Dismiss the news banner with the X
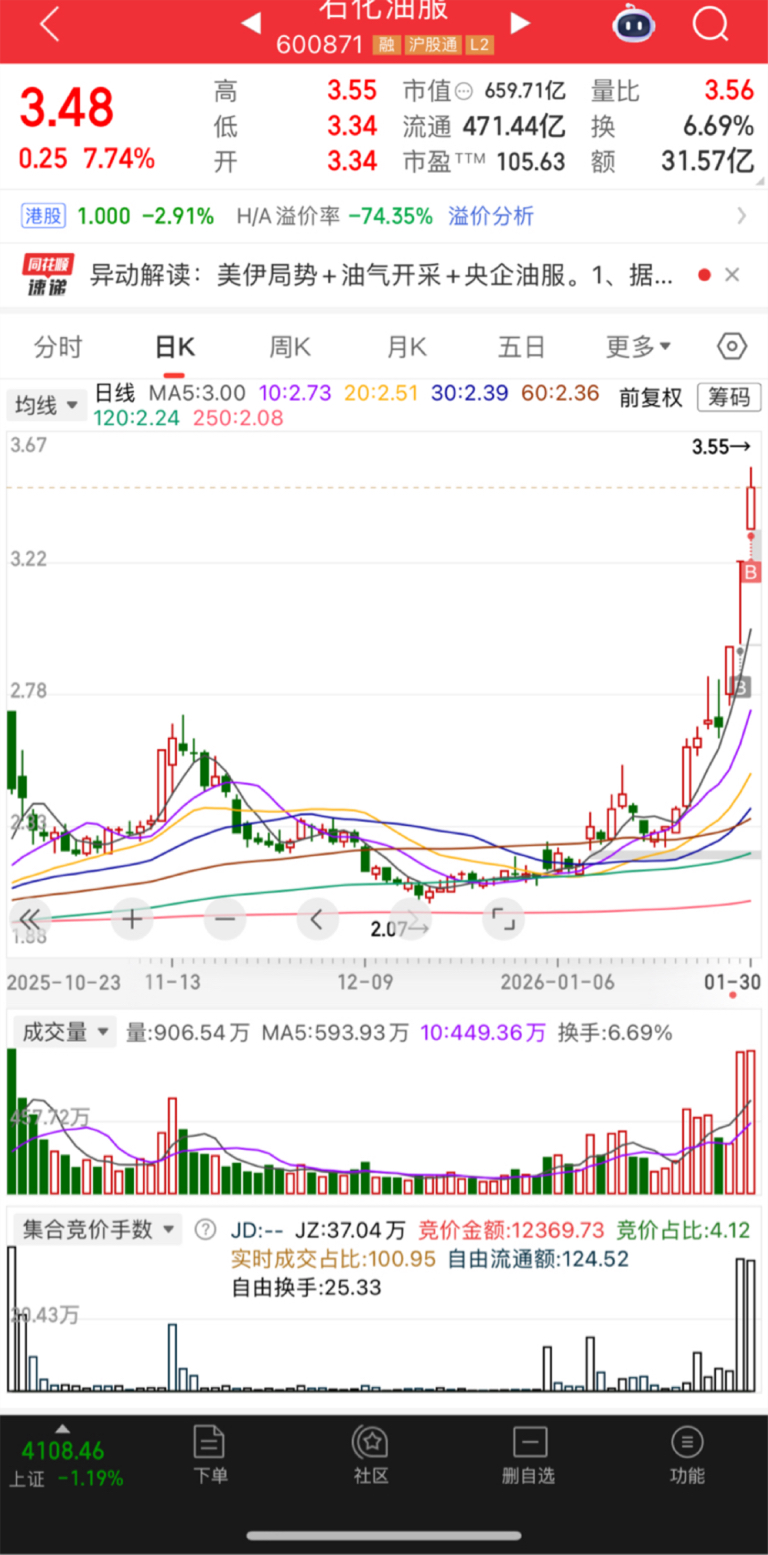 pos(732,275)
